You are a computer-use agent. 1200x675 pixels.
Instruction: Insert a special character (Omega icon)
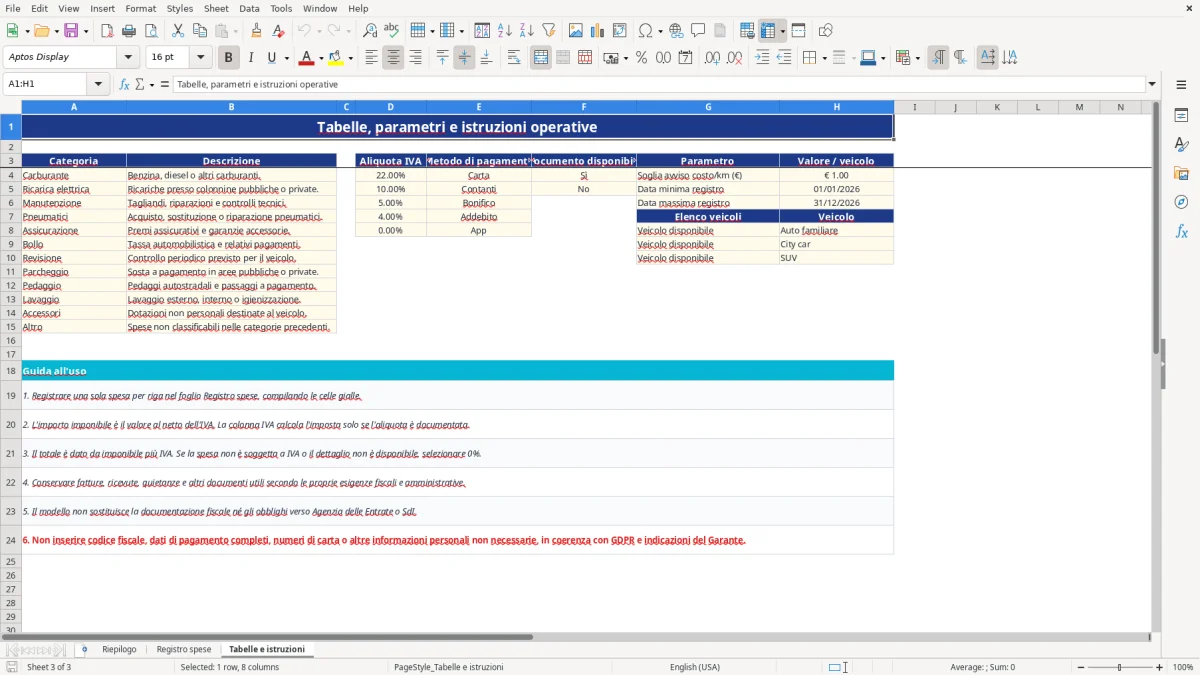645,31
